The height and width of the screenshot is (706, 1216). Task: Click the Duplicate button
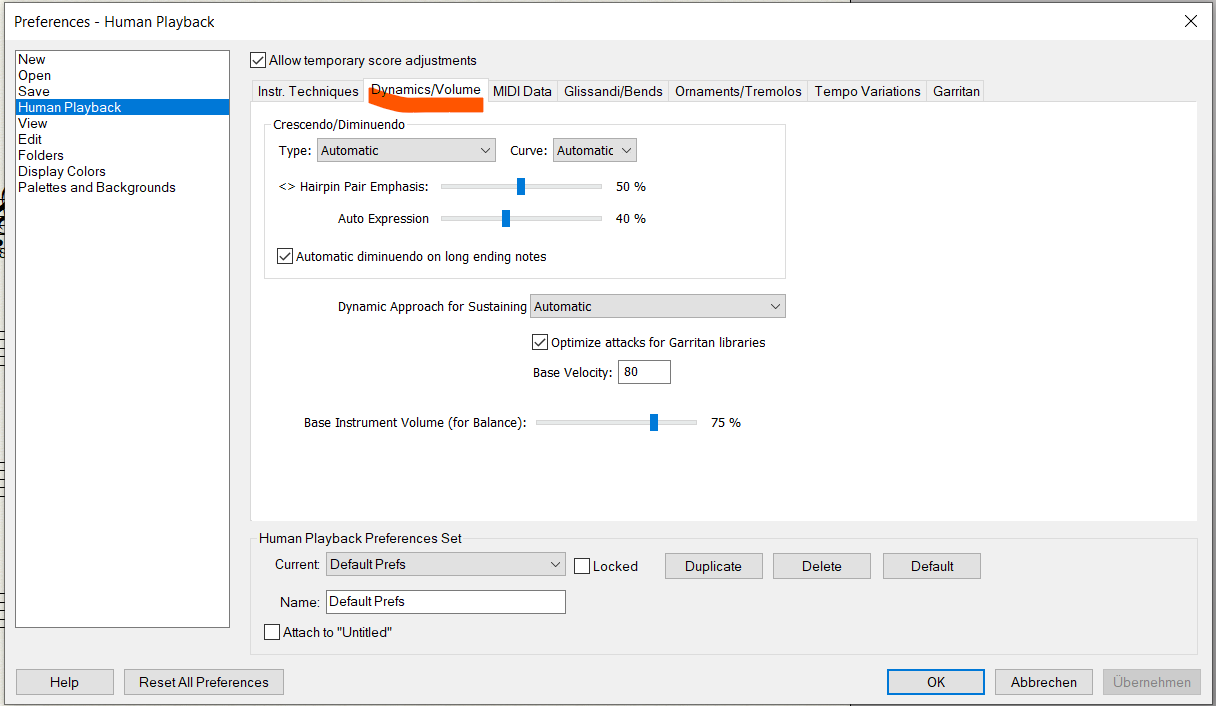(x=713, y=566)
